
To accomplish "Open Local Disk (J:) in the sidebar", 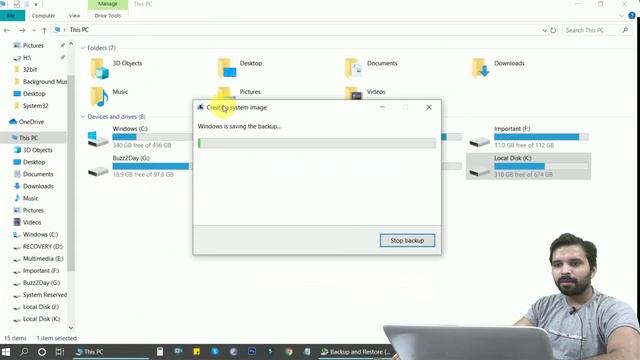I will point(40,307).
